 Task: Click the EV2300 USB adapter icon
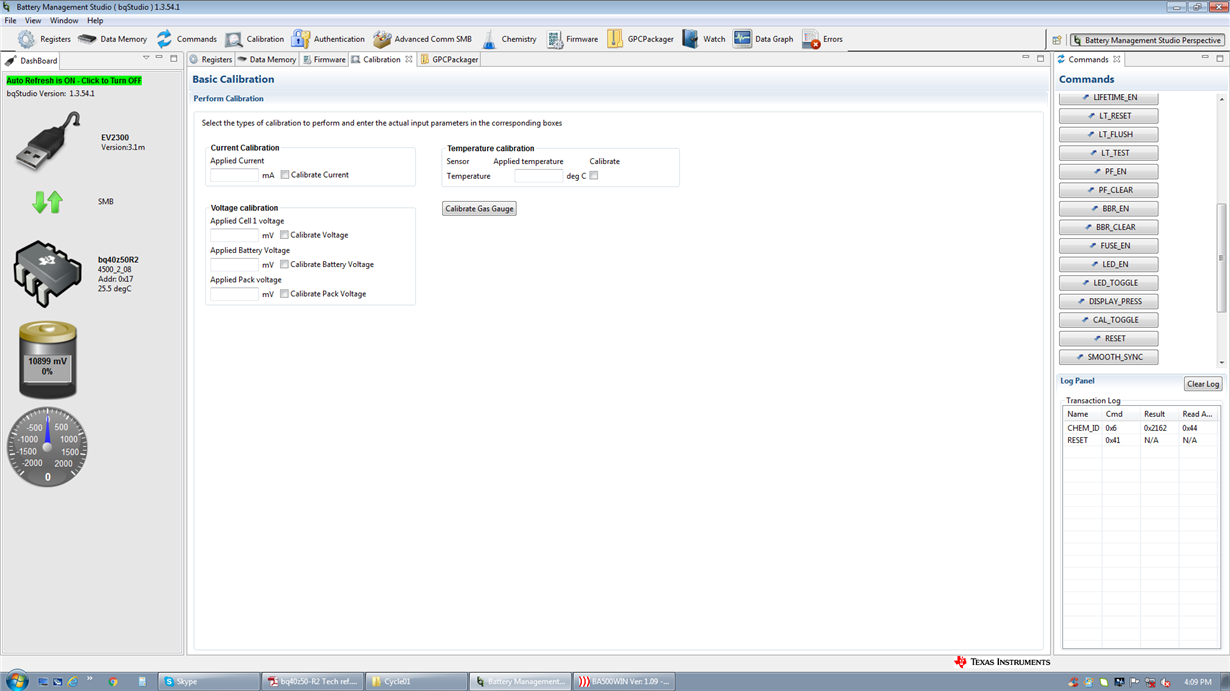coord(47,141)
